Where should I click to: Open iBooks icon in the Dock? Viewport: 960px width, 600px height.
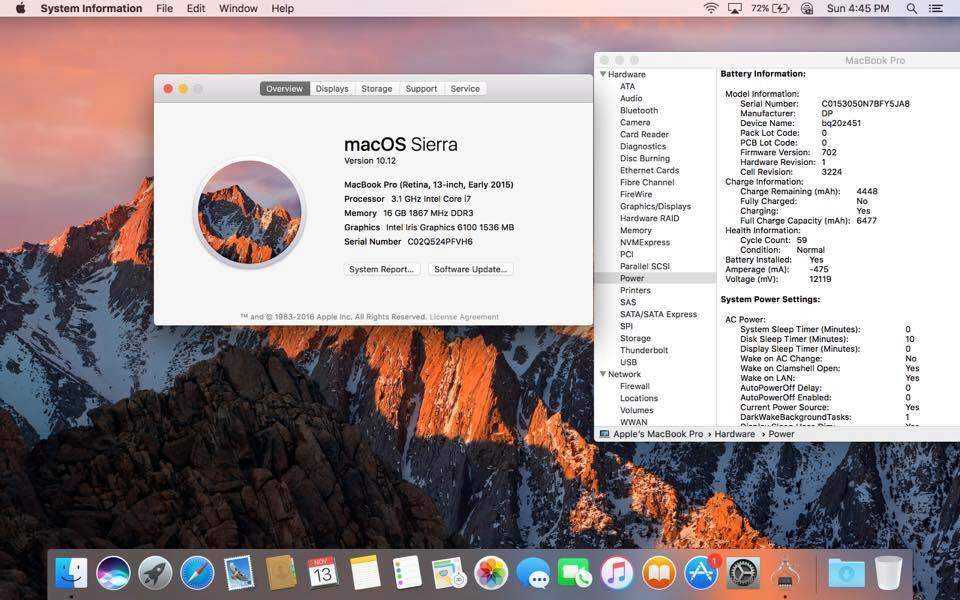point(659,574)
